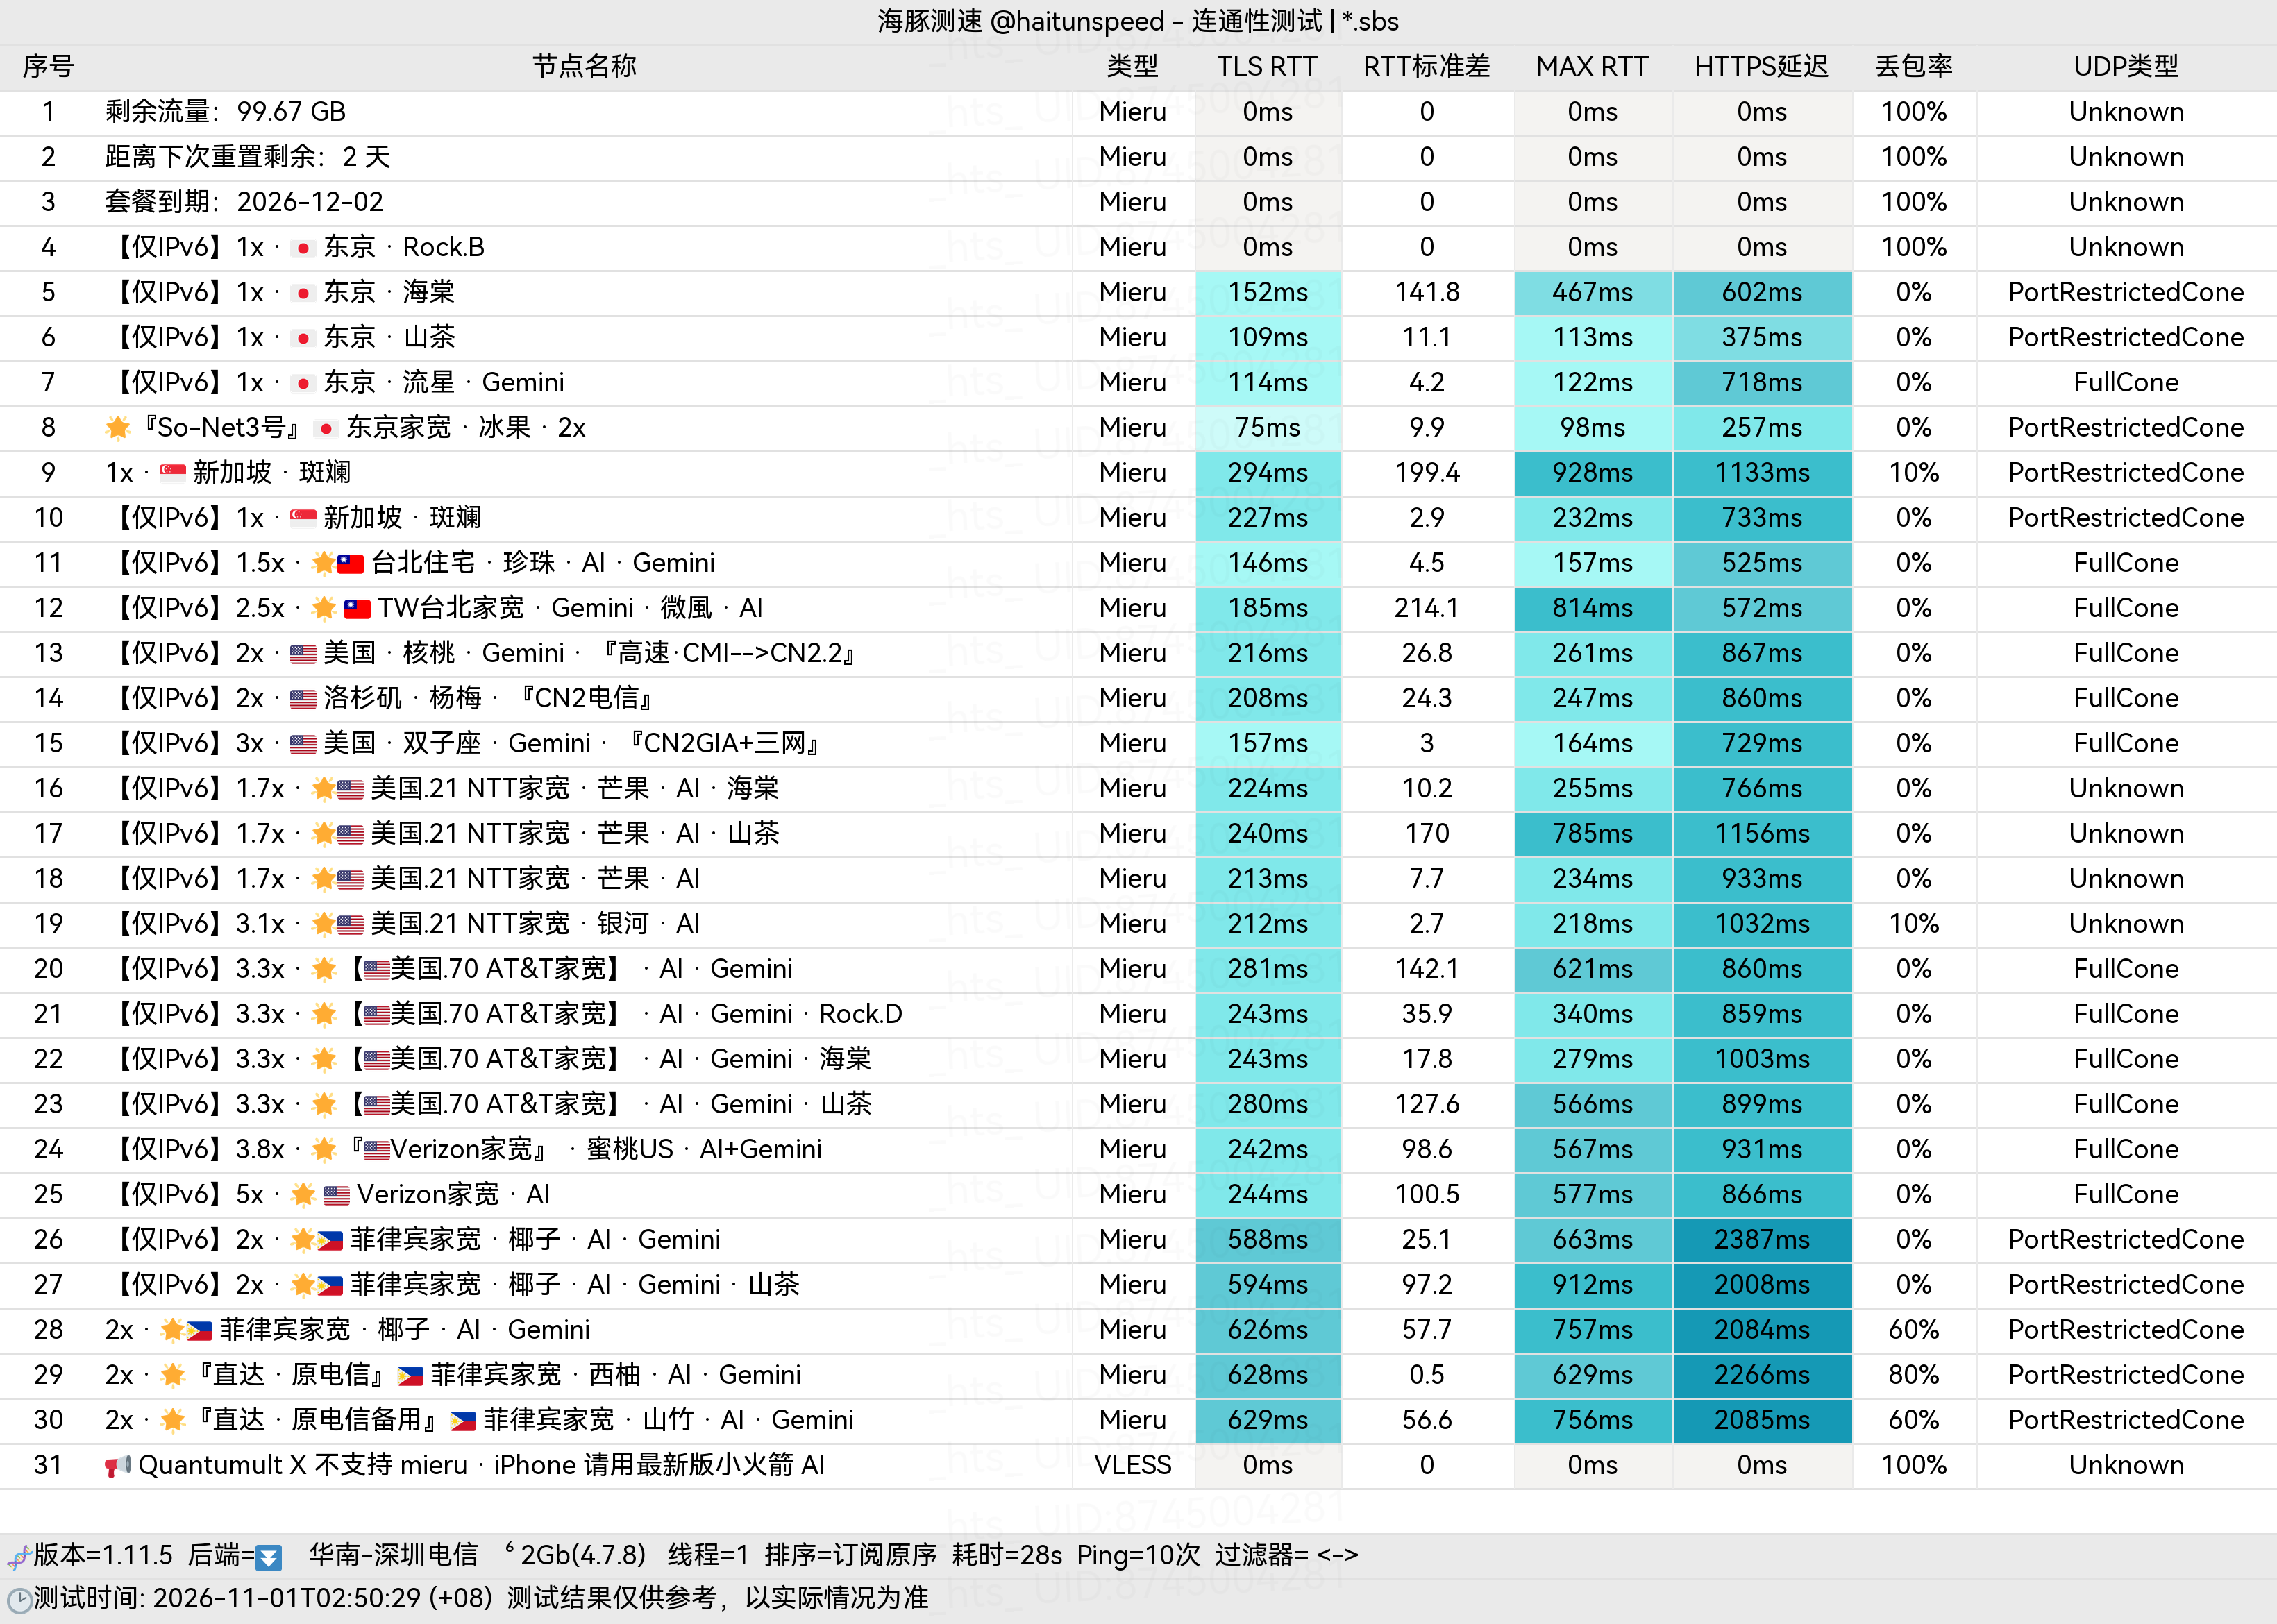The image size is (2277, 1624).
Task: Click the Japan flag in the Rock.B row
Action: (303, 248)
